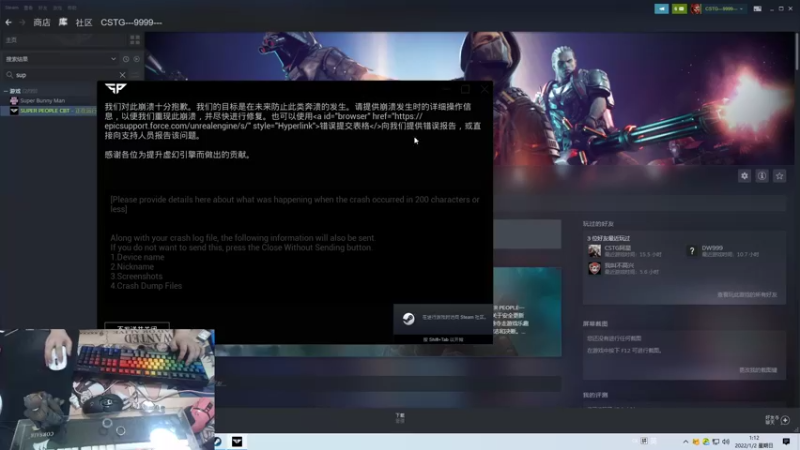This screenshot has height=450, width=800.
Task: Click the ready-to-play filter icon
Action: coord(137,59)
